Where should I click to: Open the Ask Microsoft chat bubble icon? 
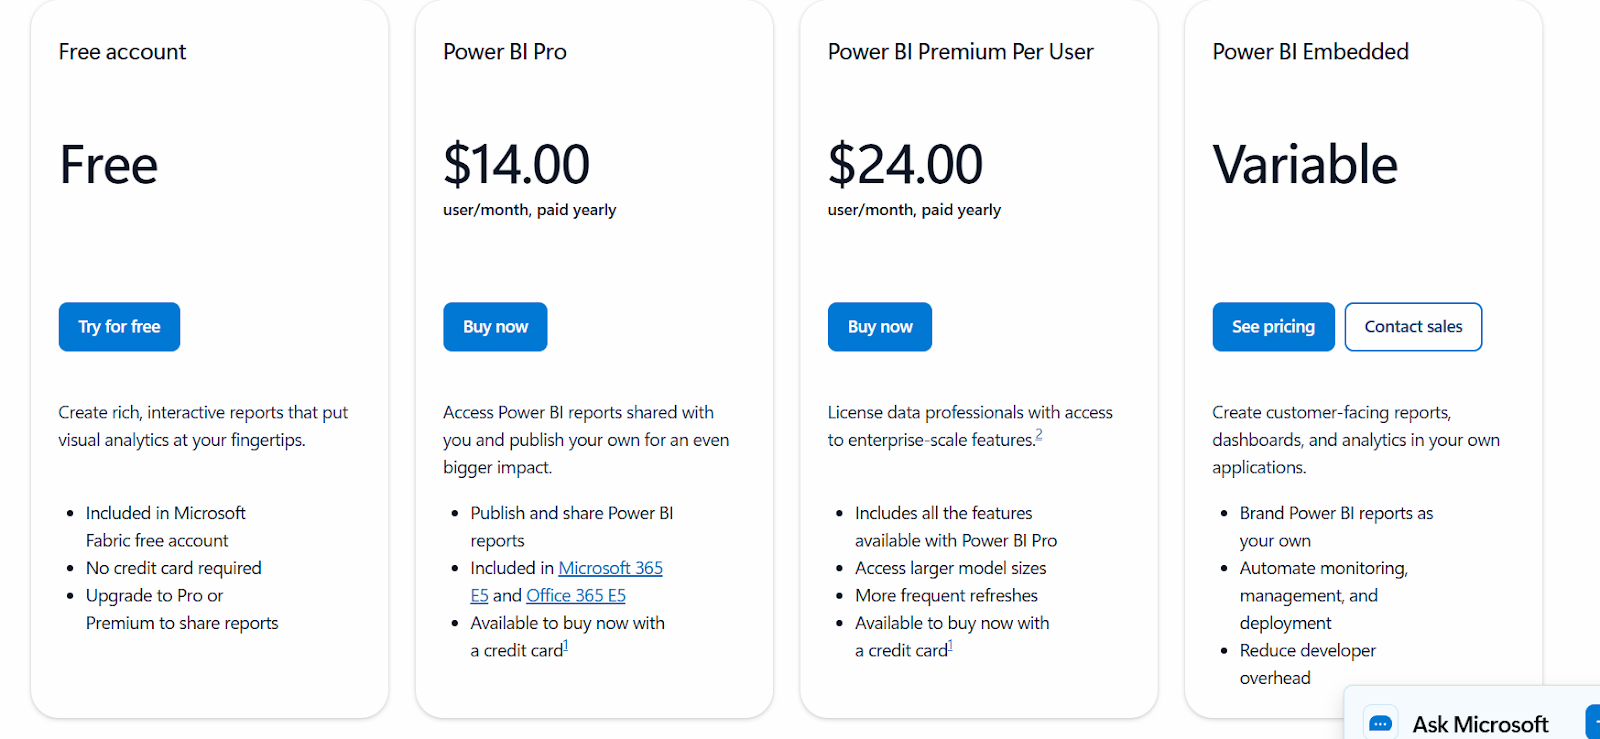tap(1381, 723)
